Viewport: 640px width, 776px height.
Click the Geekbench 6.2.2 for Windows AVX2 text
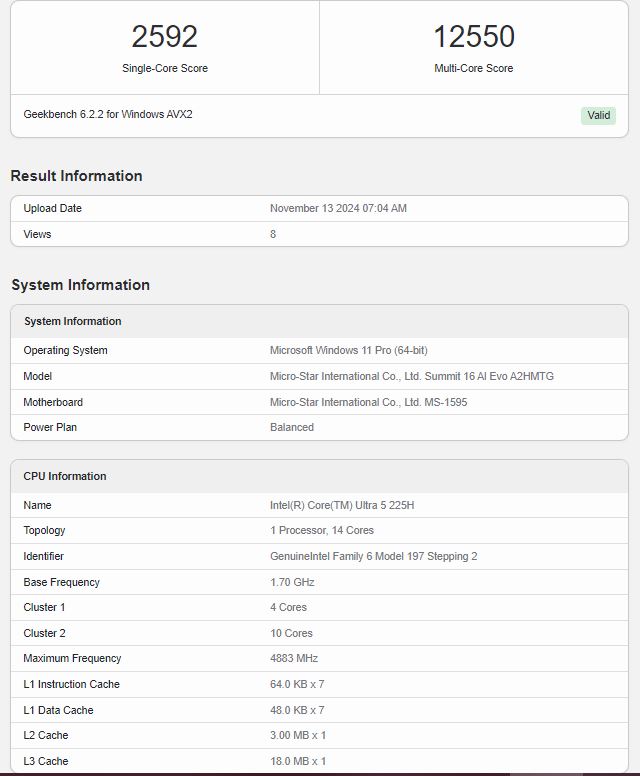point(108,114)
